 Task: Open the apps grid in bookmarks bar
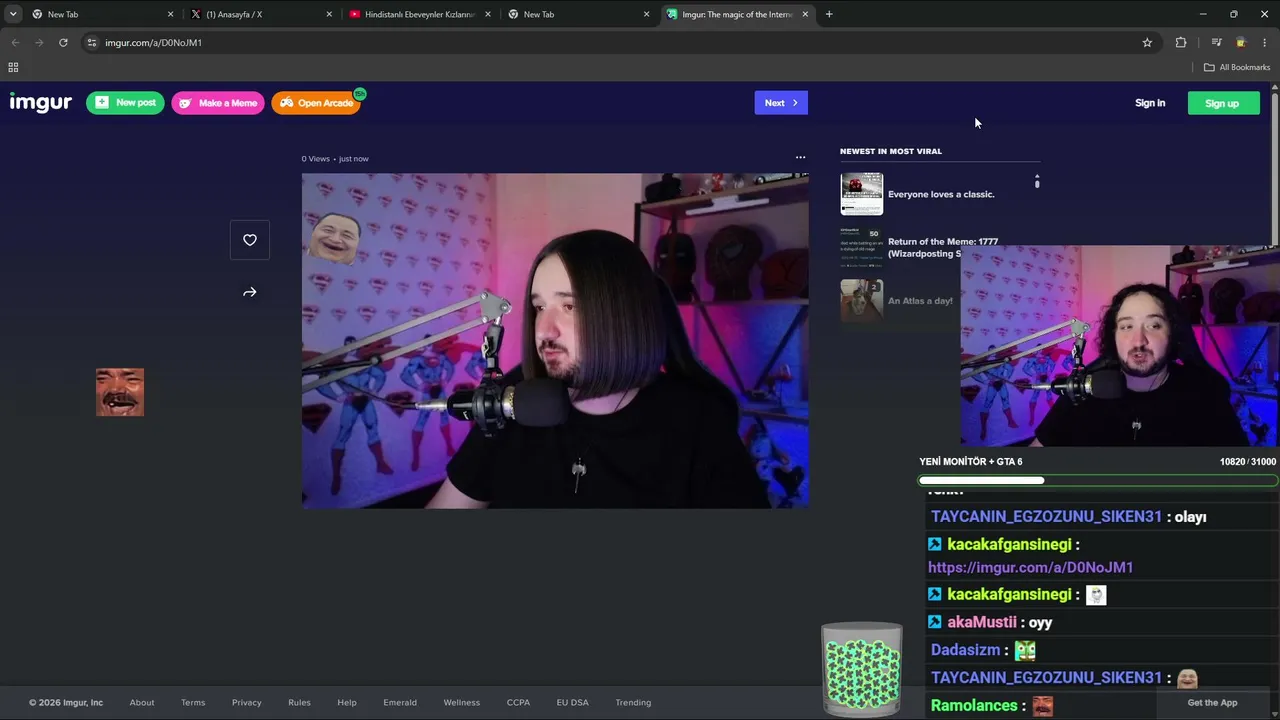[13, 67]
